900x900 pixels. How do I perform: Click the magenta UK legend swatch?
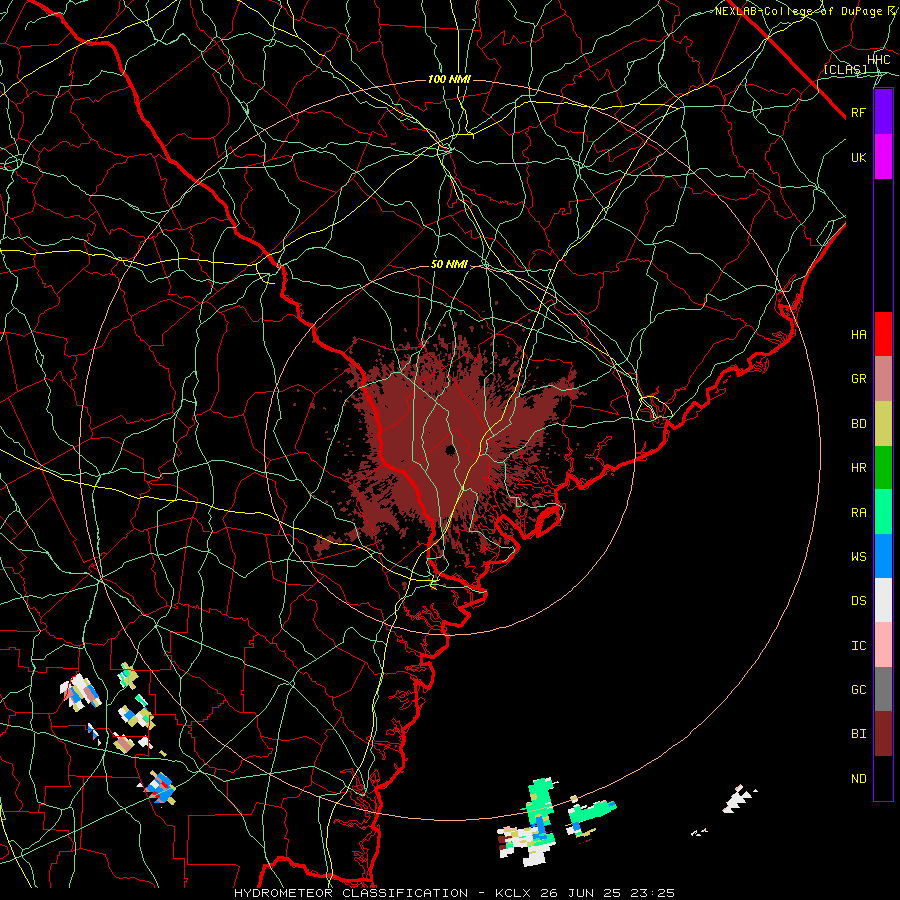883,157
